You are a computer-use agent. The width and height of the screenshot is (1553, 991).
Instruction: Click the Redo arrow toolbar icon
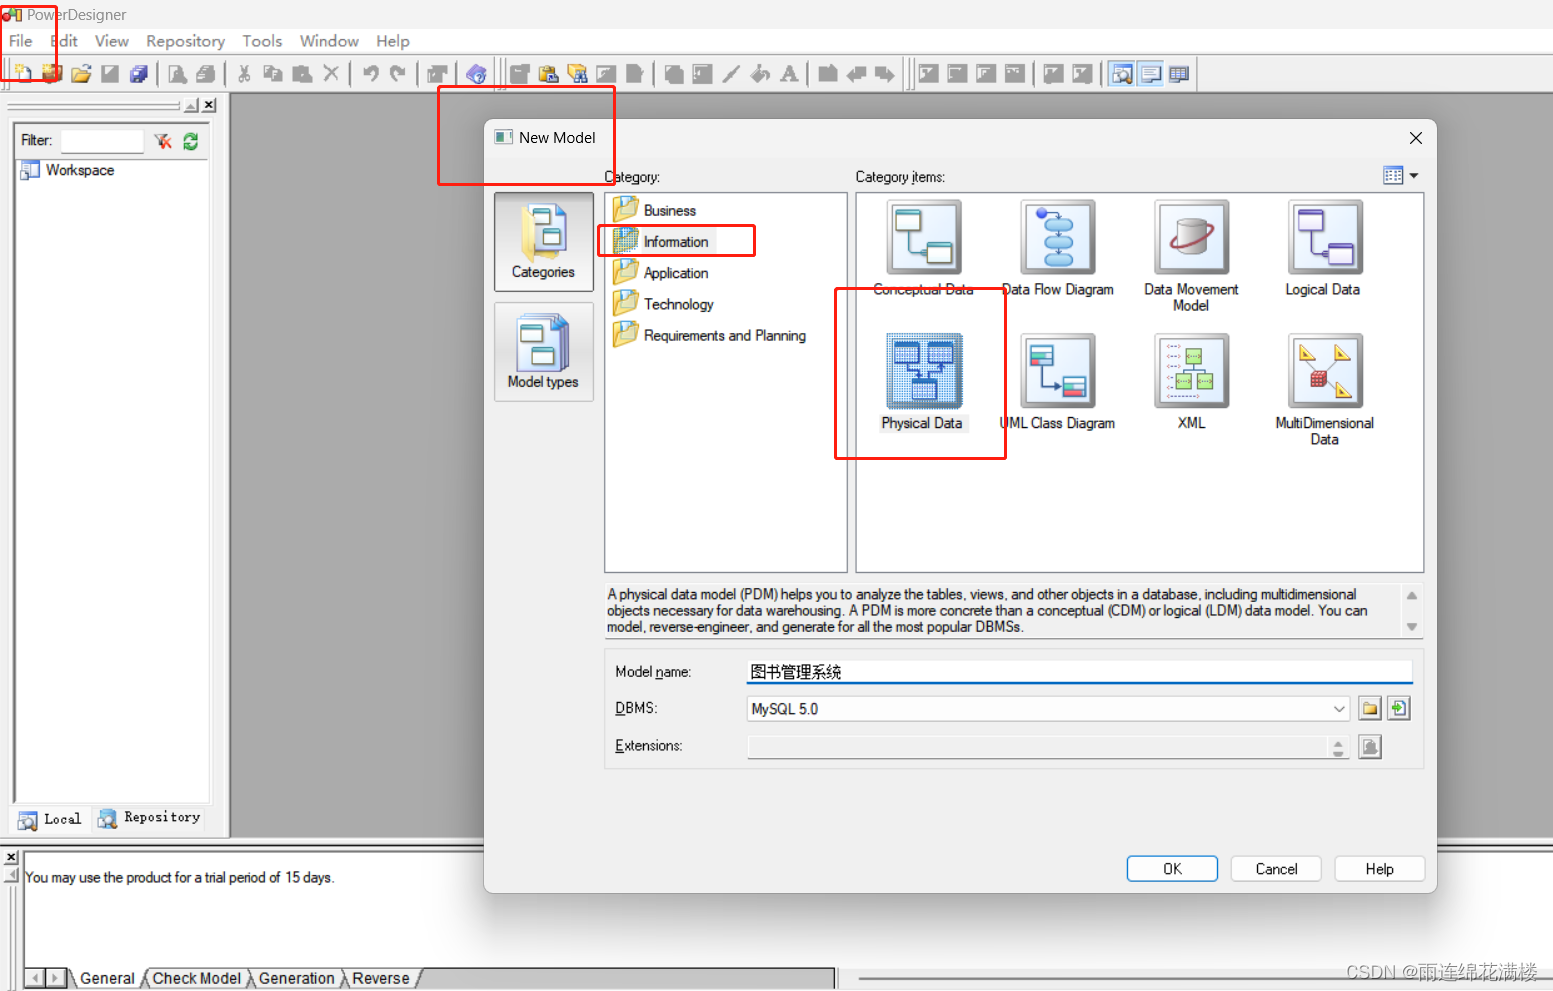(x=398, y=73)
